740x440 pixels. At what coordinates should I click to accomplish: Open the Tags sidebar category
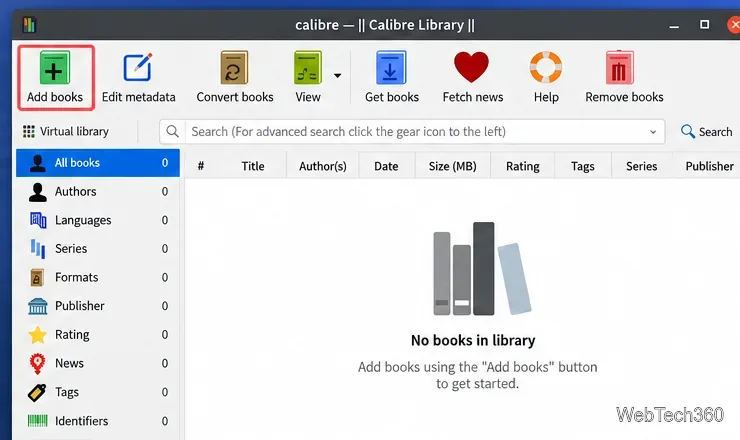click(98, 392)
